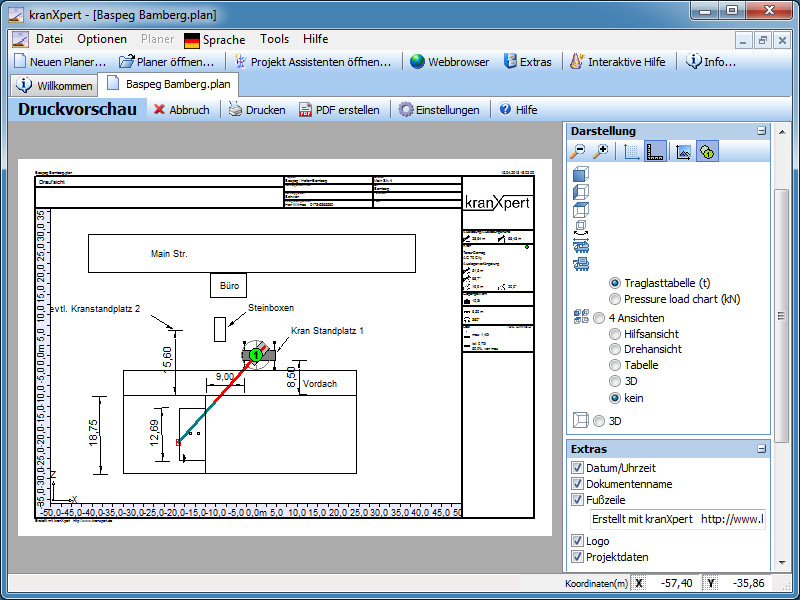Select the 4 Ansichten radio button

[x=599, y=317]
